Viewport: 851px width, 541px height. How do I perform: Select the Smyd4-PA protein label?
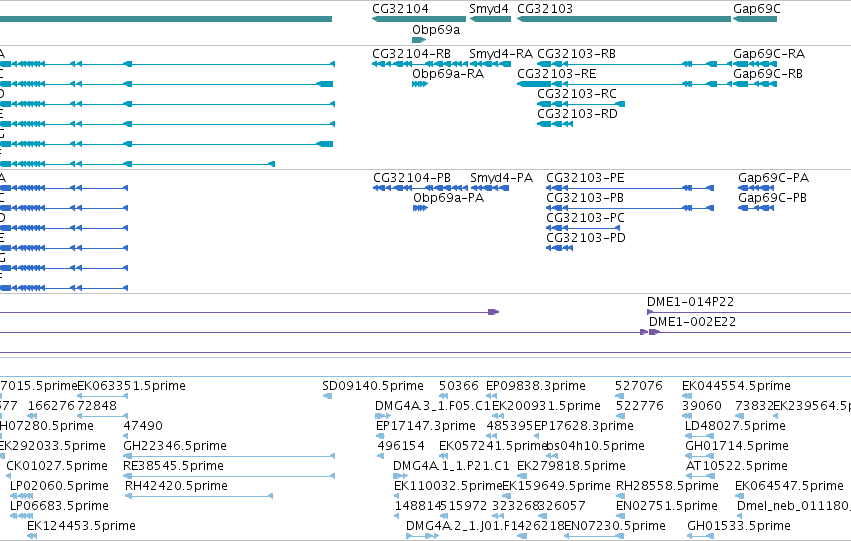(x=501, y=178)
